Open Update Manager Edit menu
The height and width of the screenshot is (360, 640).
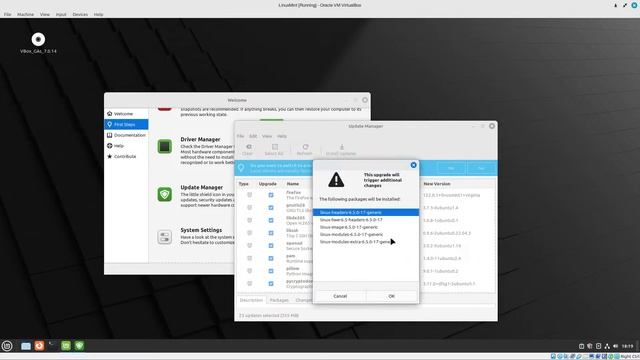tap(253, 136)
